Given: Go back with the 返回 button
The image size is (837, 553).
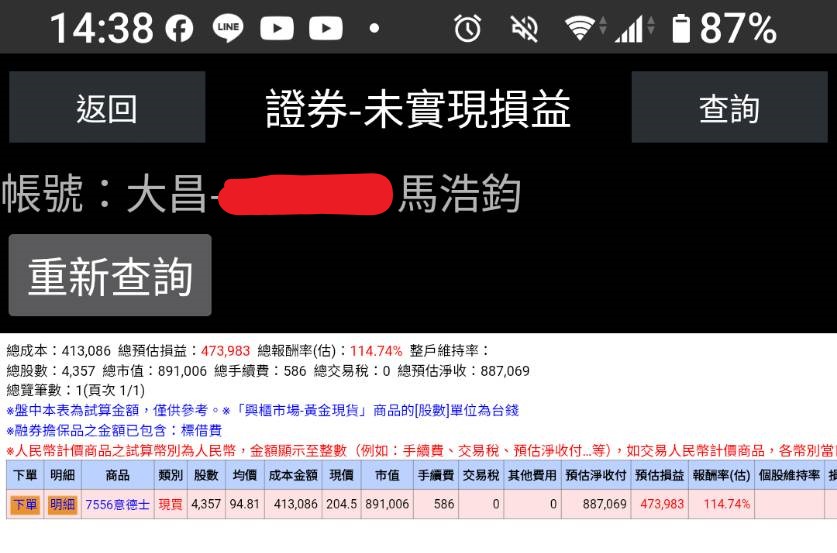Looking at the screenshot, I should tap(107, 107).
